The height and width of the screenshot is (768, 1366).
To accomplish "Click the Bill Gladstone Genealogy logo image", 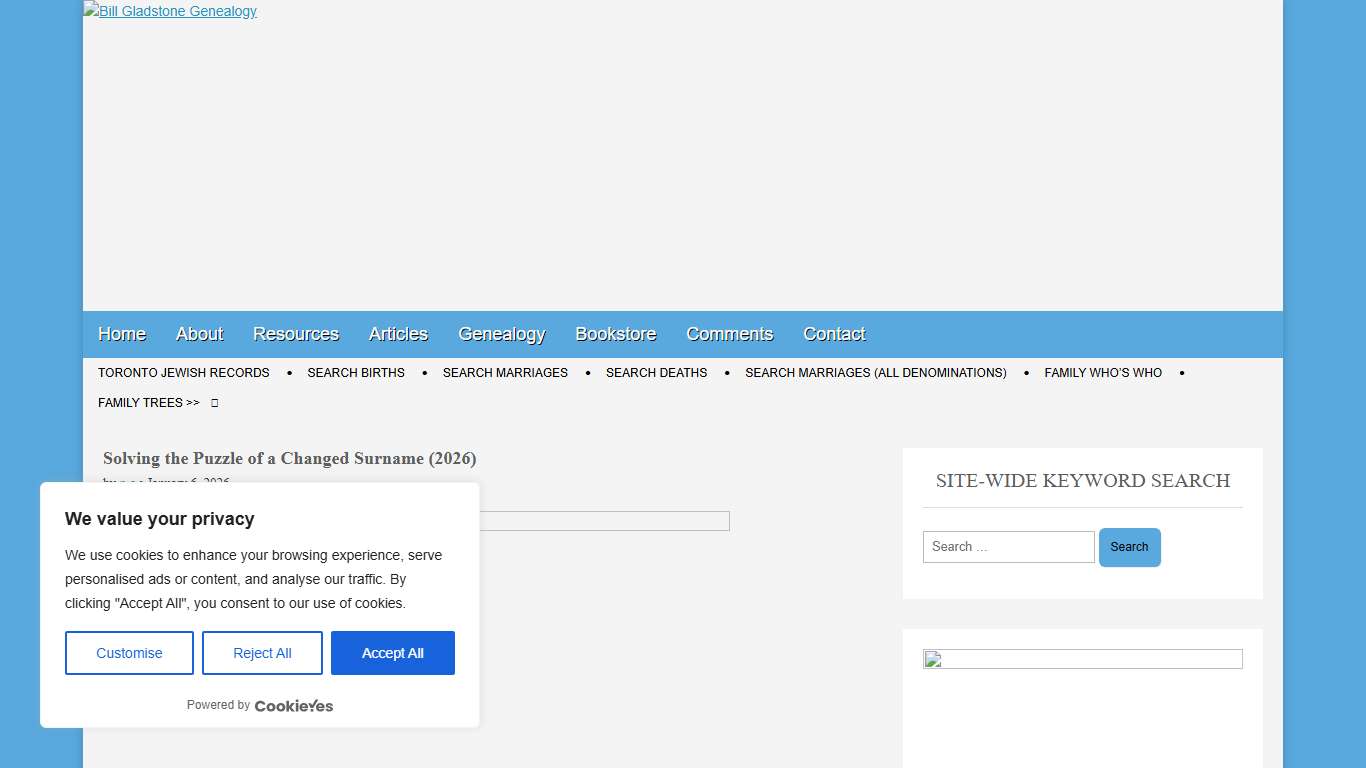I will pyautogui.click(x=170, y=11).
